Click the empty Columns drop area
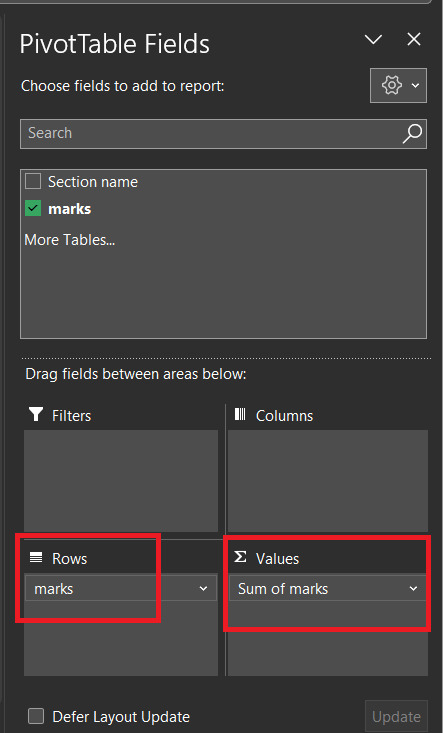This screenshot has height=733, width=443. [328, 481]
